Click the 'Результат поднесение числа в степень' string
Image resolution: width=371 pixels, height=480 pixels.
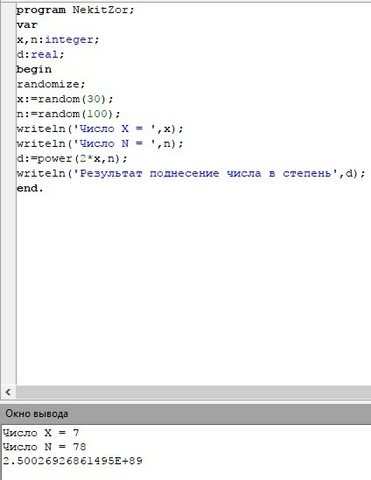pyautogui.click(x=206, y=173)
